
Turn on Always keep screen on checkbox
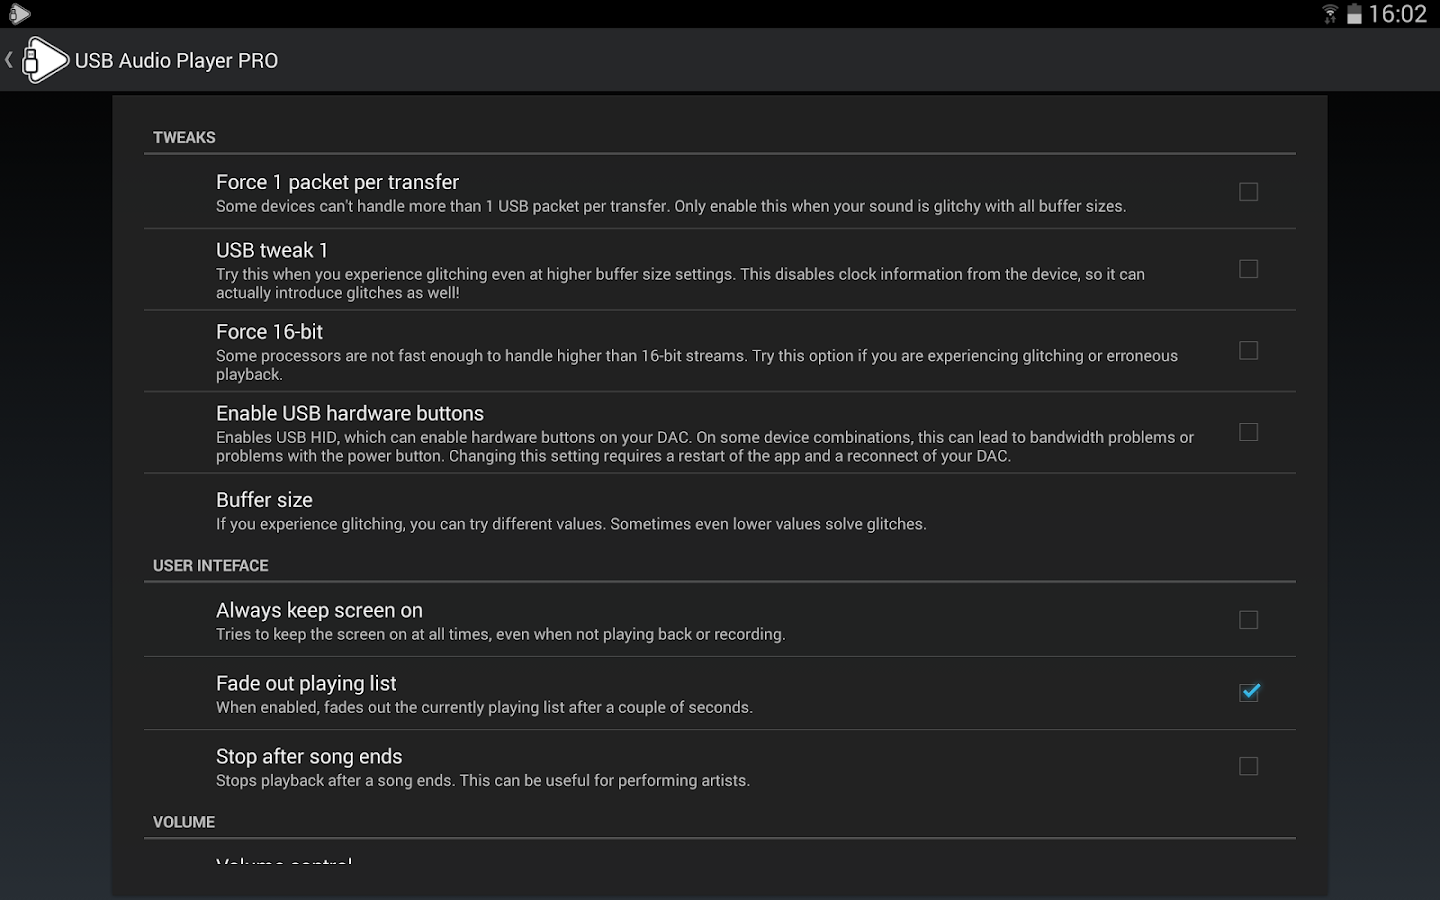click(x=1248, y=620)
